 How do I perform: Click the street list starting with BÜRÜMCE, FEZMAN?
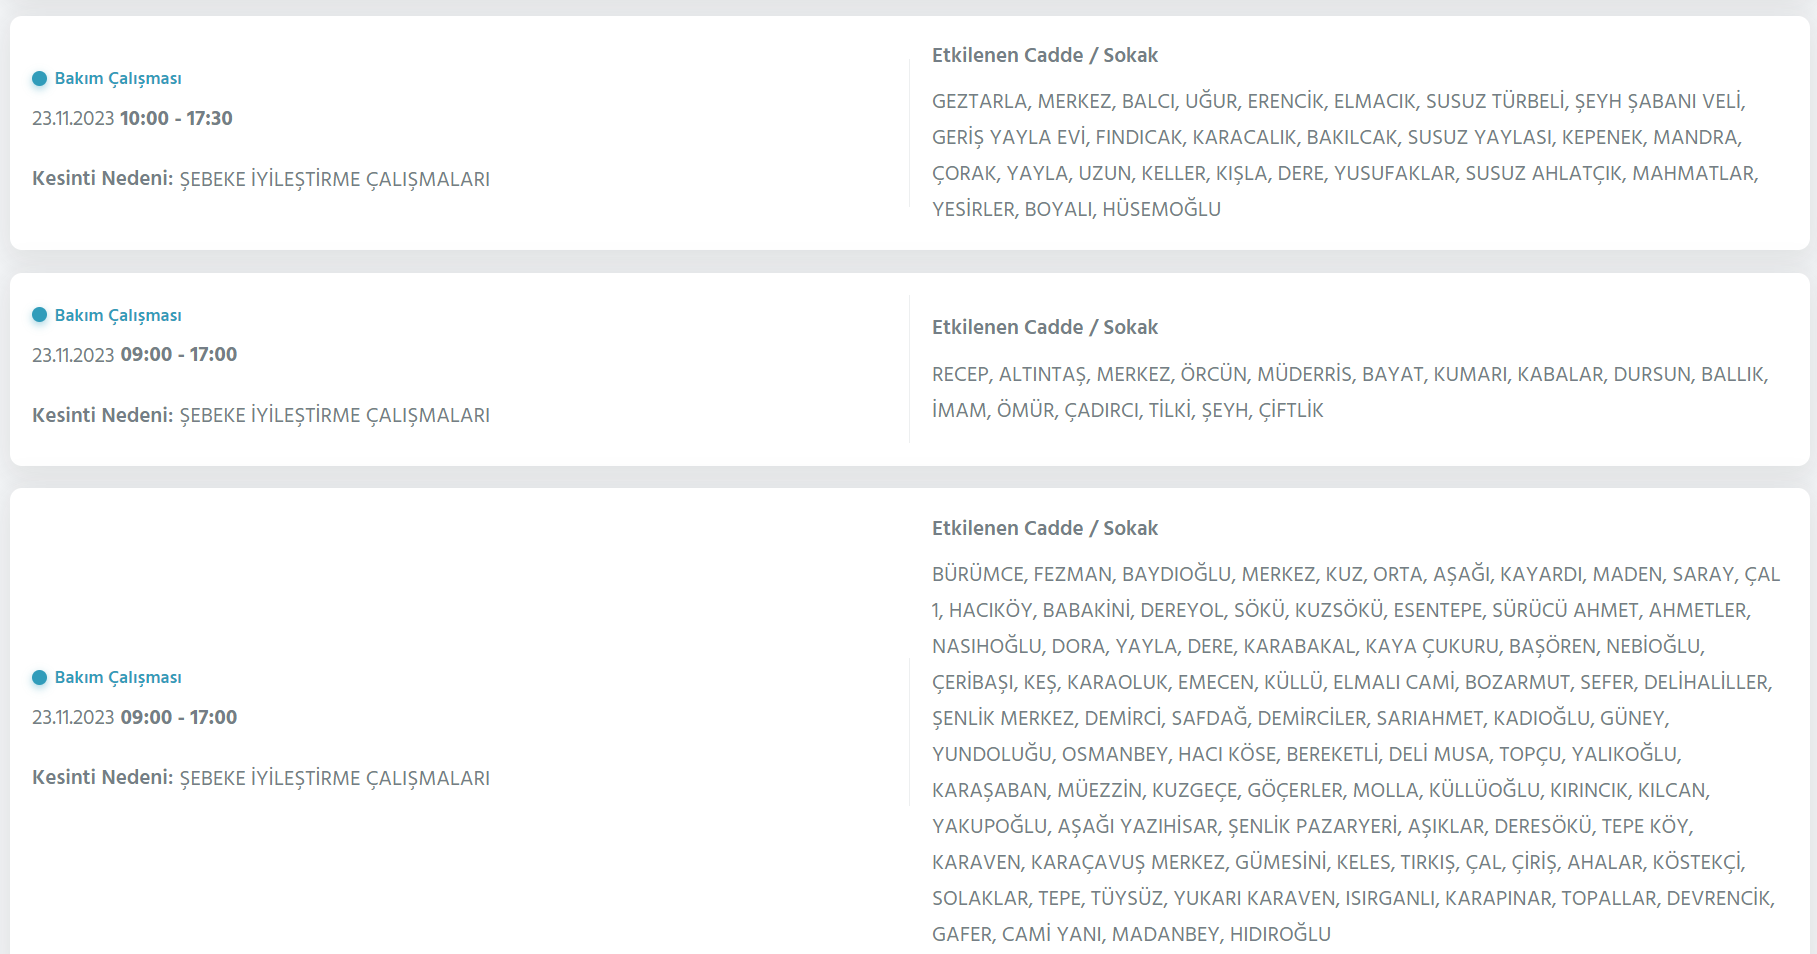1356,754
